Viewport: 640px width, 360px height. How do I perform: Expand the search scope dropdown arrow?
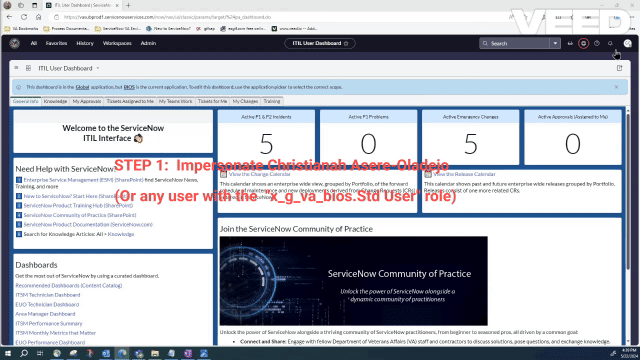click(x=555, y=43)
